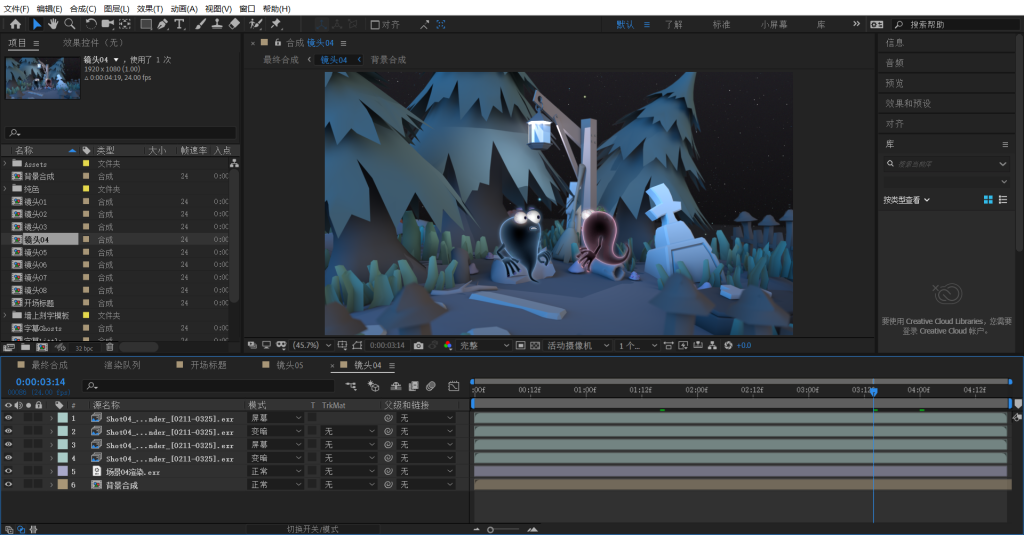Screen dimensions: 1024x535
Task: Click the 最终合成 breadcrumb in viewer
Action: pyautogui.click(x=280, y=59)
